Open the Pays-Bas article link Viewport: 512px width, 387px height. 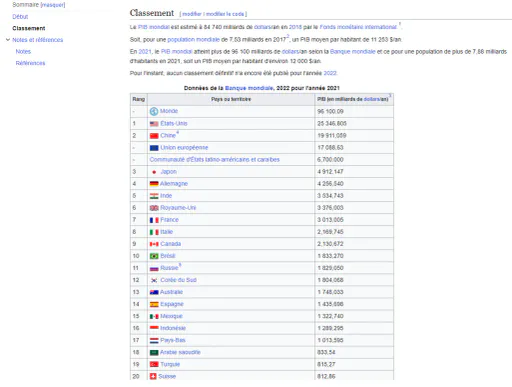[173, 340]
